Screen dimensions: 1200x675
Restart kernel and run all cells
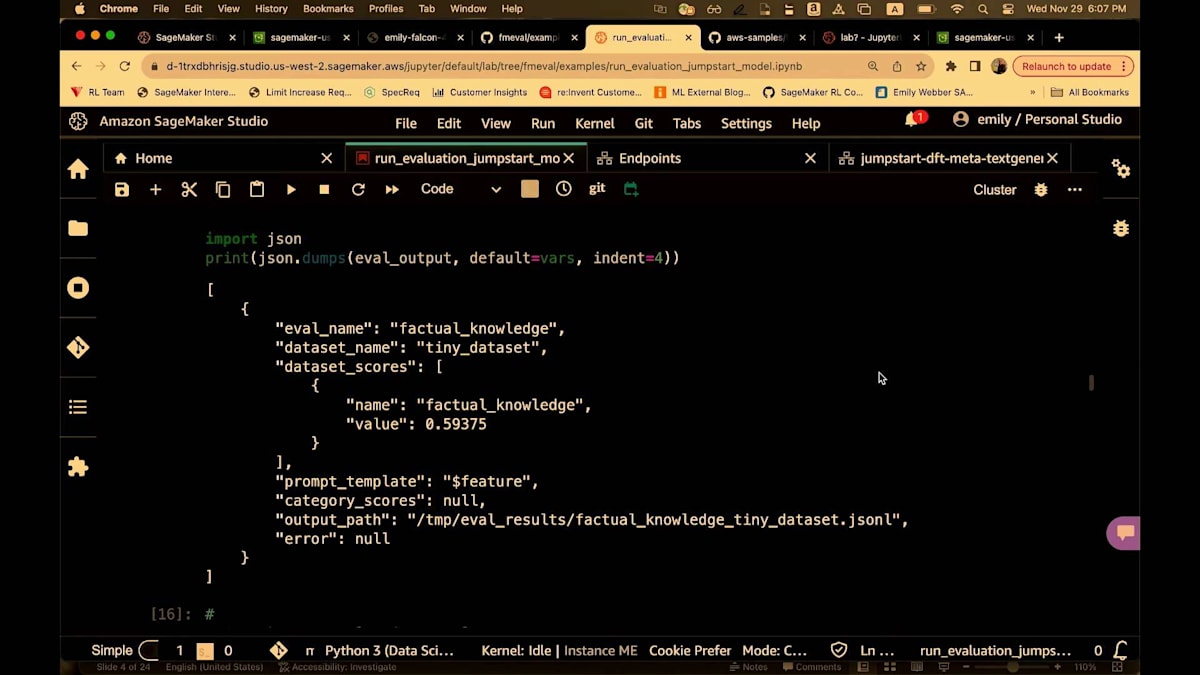pyautogui.click(x=392, y=189)
